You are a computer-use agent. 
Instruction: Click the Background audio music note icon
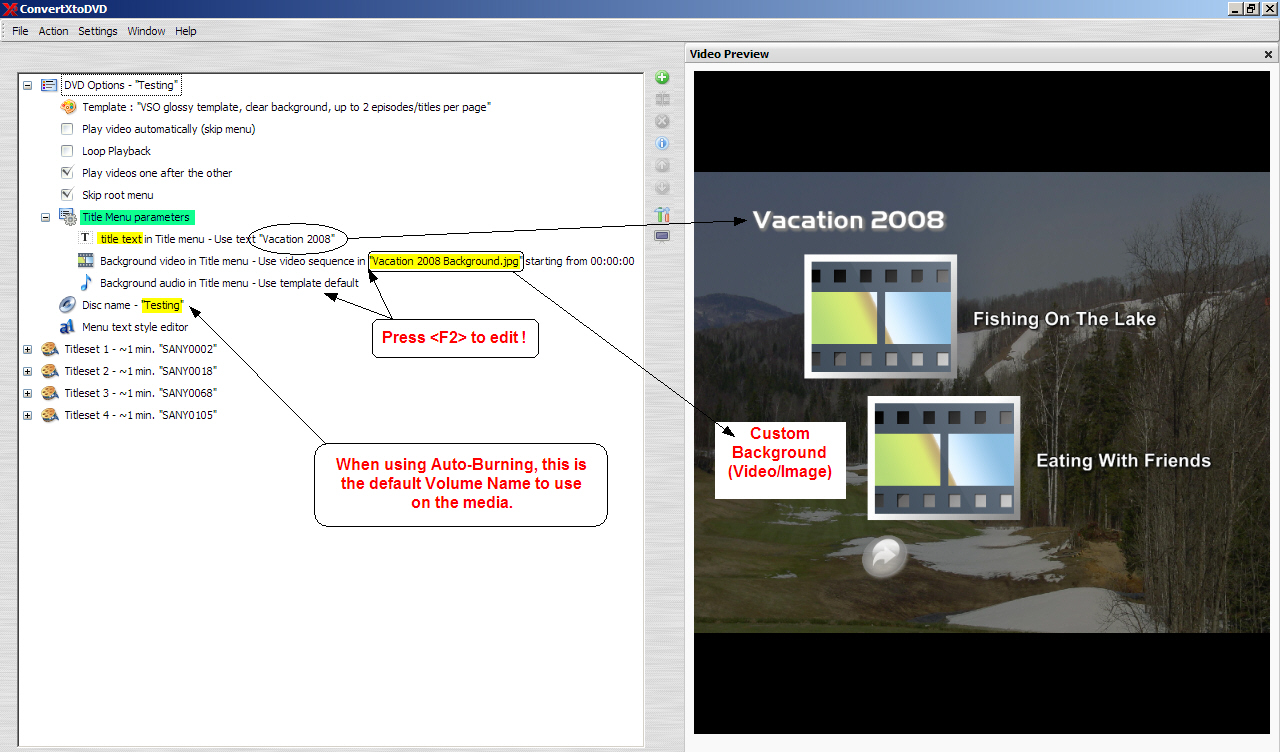[86, 282]
